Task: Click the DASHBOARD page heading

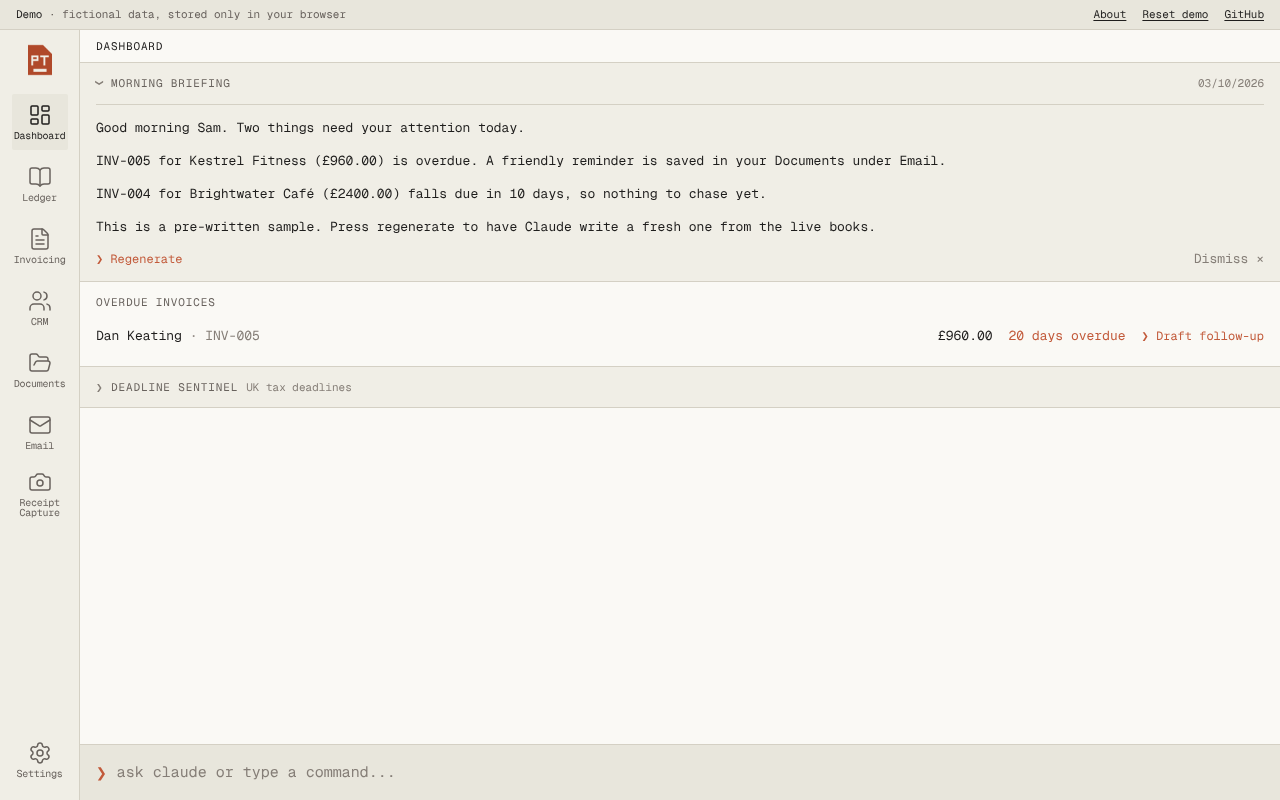Action: [x=129, y=47]
